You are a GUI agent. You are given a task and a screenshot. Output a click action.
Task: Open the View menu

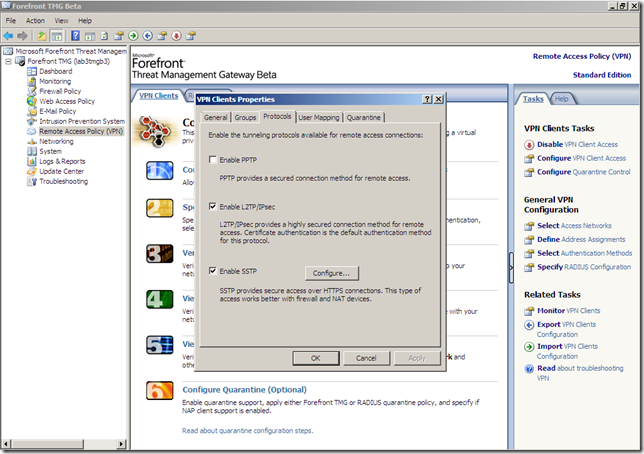[62, 21]
